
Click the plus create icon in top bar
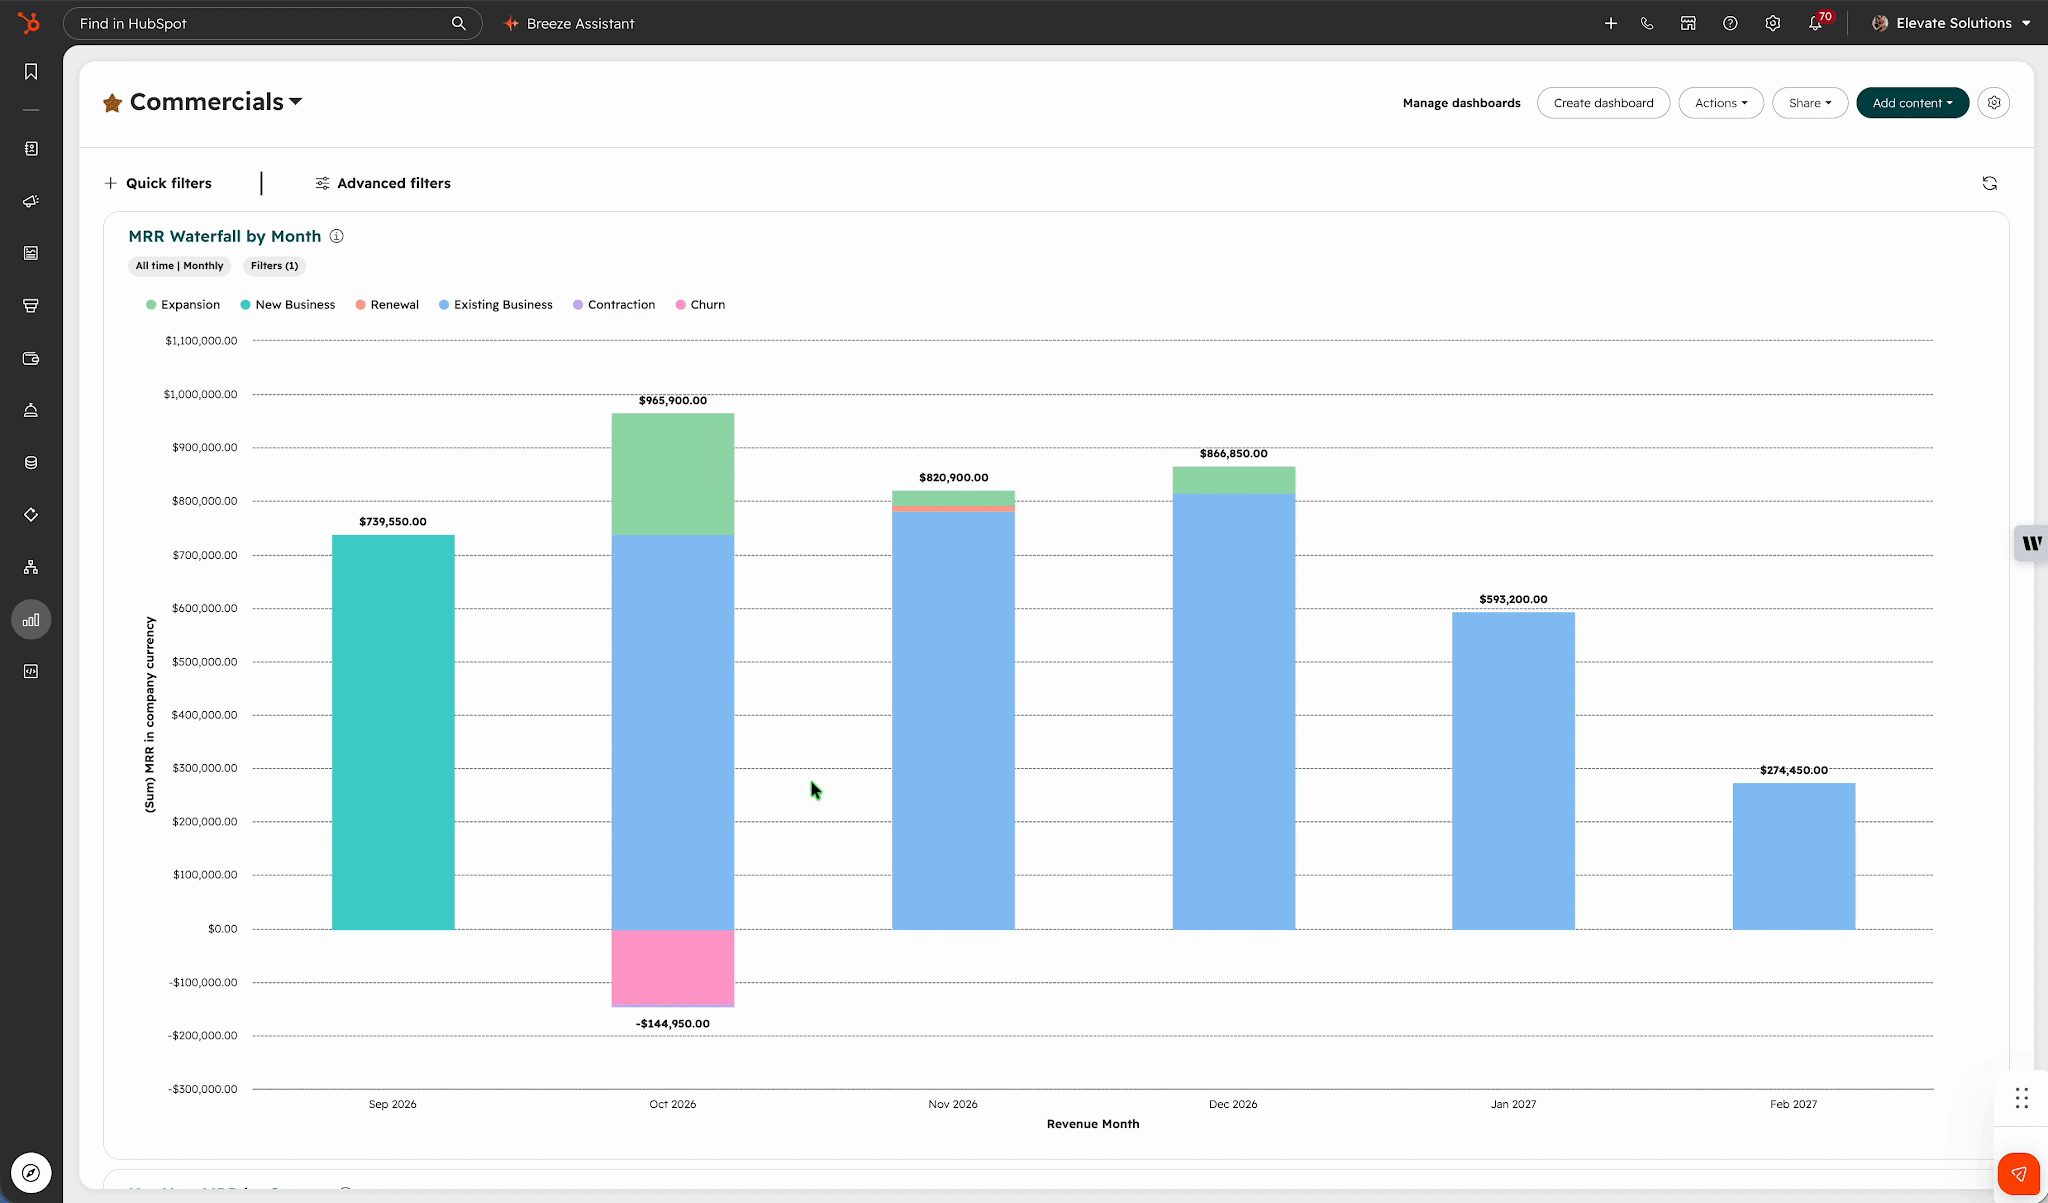coord(1611,23)
